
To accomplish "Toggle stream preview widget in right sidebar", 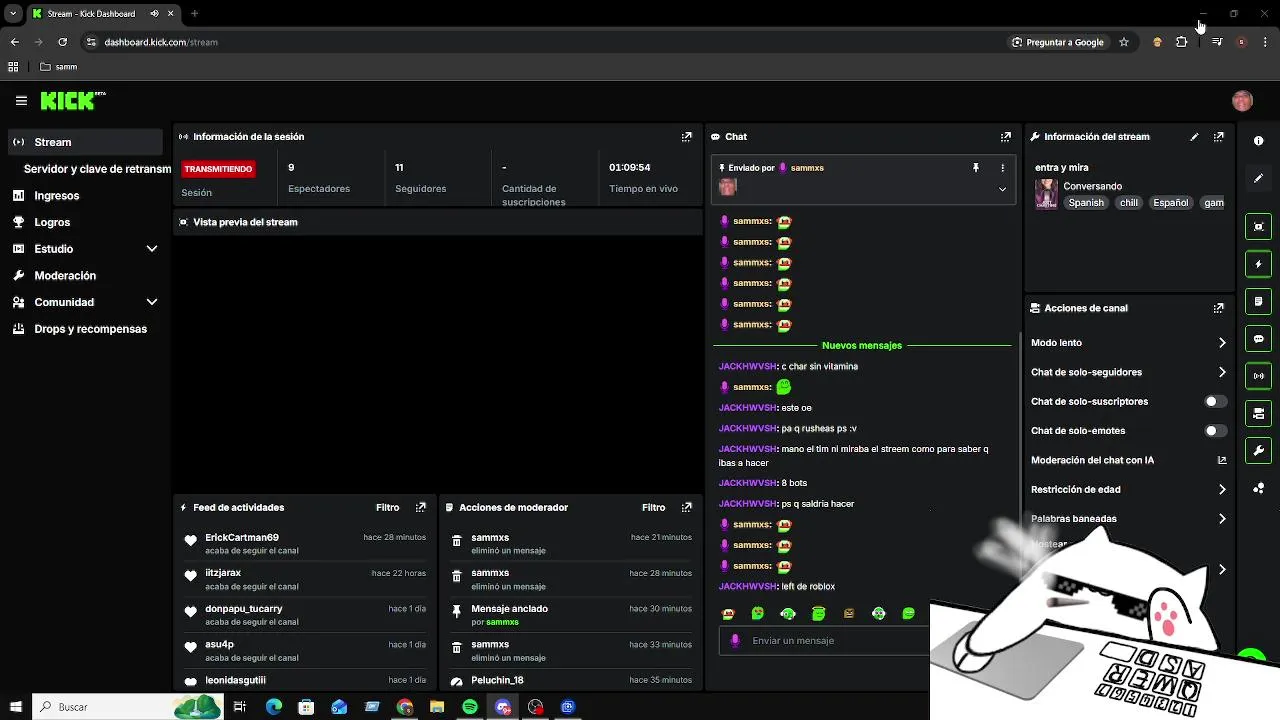I will (x=1259, y=227).
